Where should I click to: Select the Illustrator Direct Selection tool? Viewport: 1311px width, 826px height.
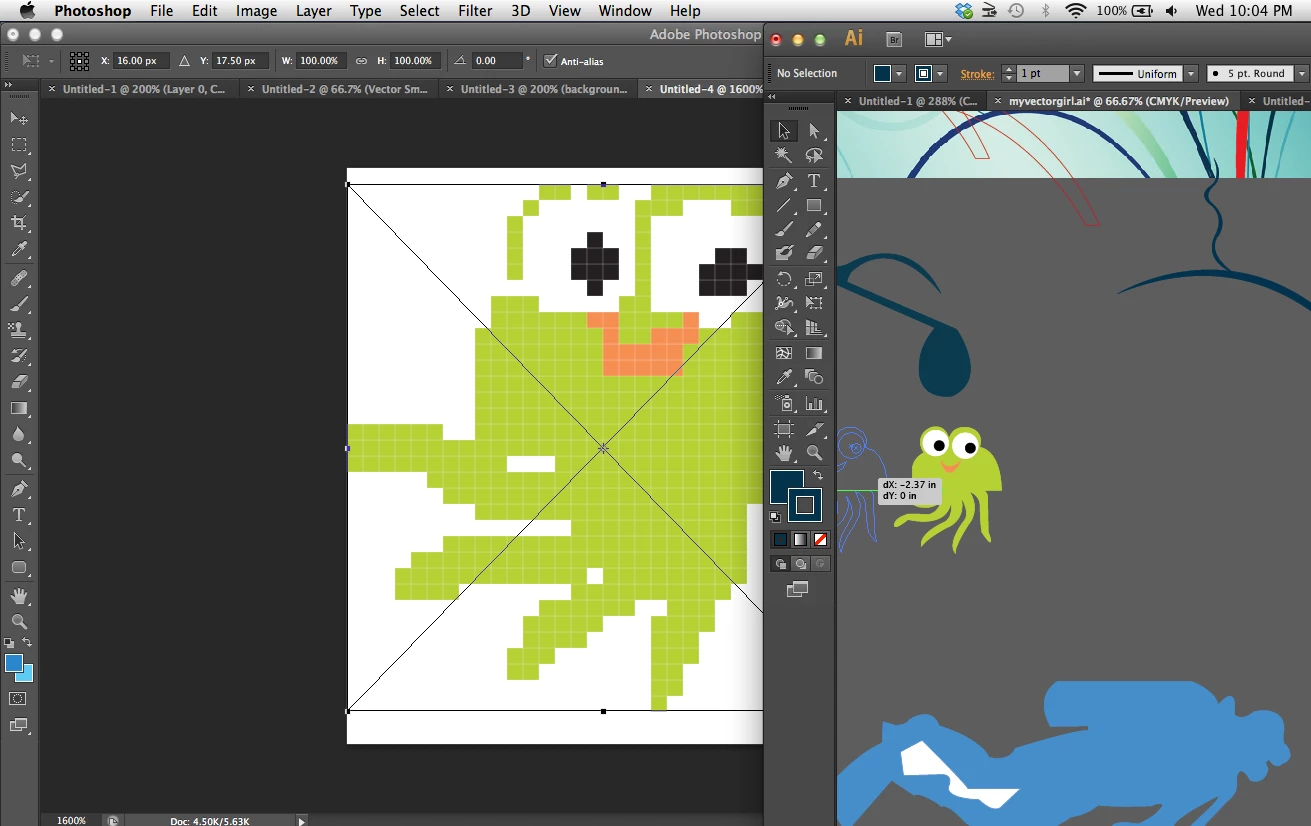click(814, 131)
